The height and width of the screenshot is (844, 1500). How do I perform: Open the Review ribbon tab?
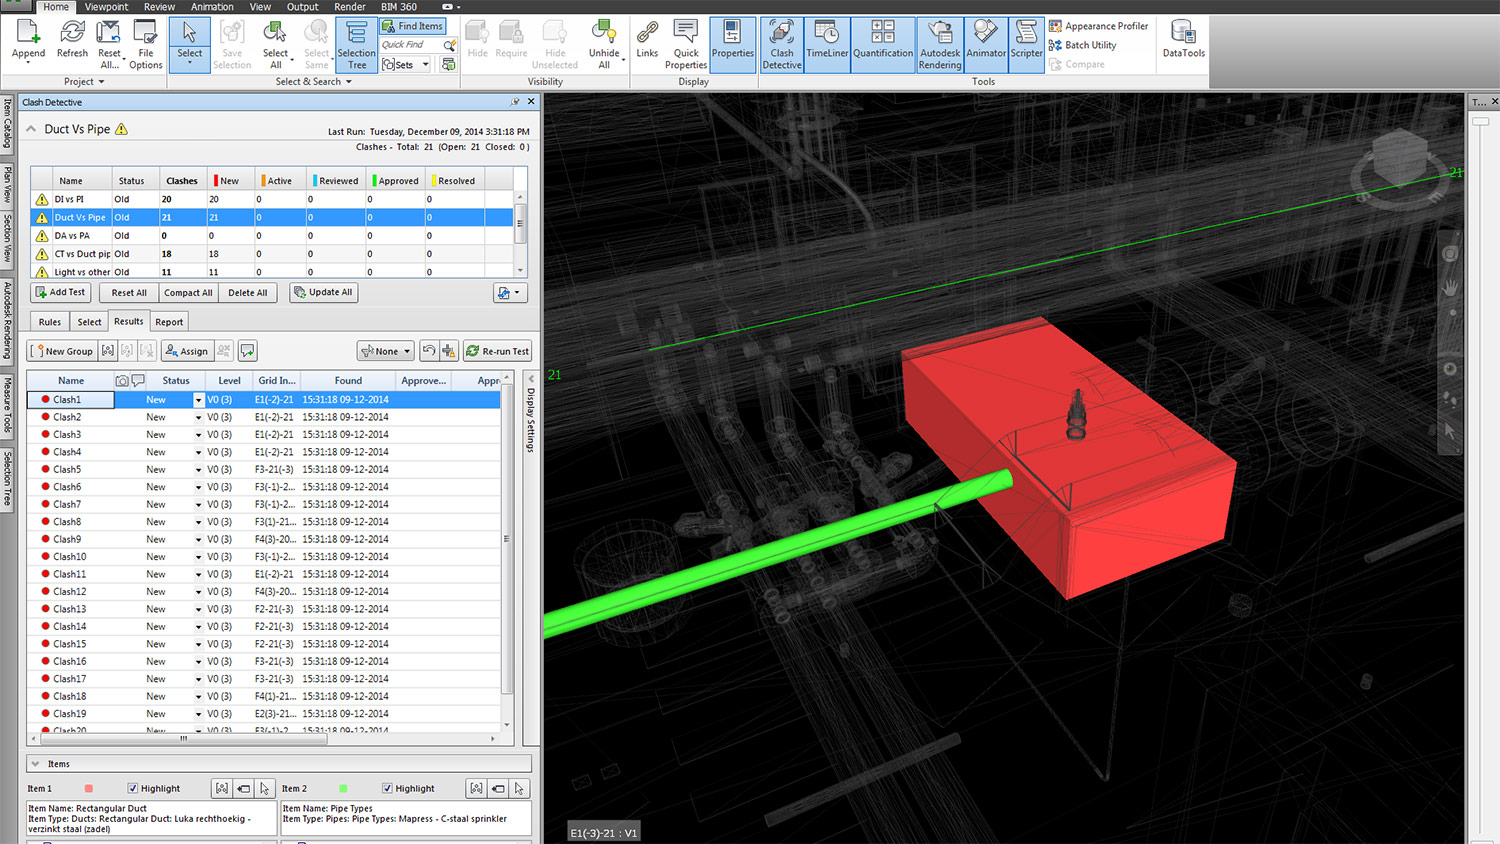(x=159, y=7)
